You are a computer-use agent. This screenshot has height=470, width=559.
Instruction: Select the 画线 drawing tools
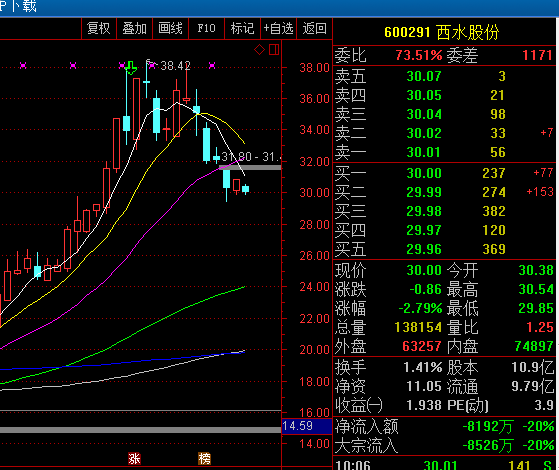[x=170, y=28]
